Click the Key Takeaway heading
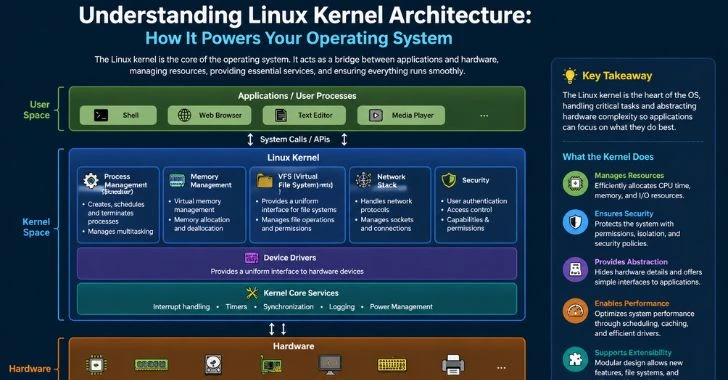The width and height of the screenshot is (728, 380). click(x=617, y=76)
